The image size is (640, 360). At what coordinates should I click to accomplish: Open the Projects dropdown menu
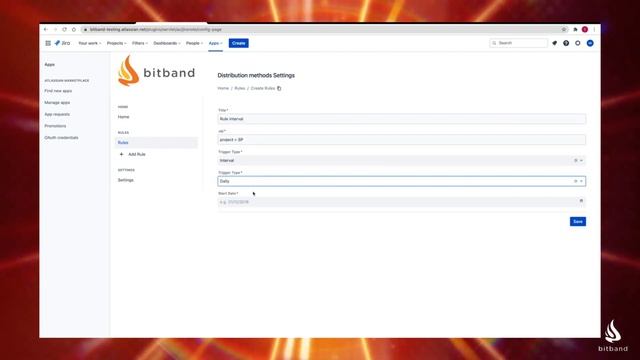117,43
